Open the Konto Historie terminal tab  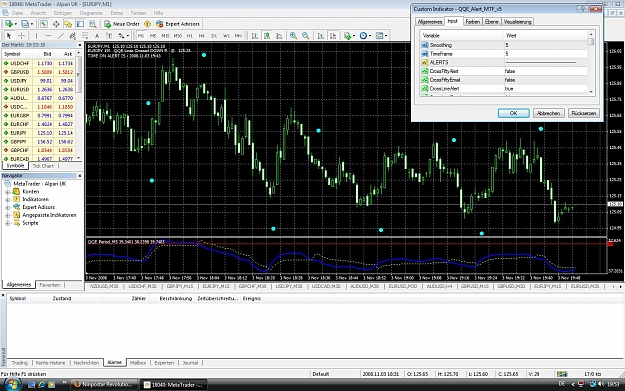(50, 363)
